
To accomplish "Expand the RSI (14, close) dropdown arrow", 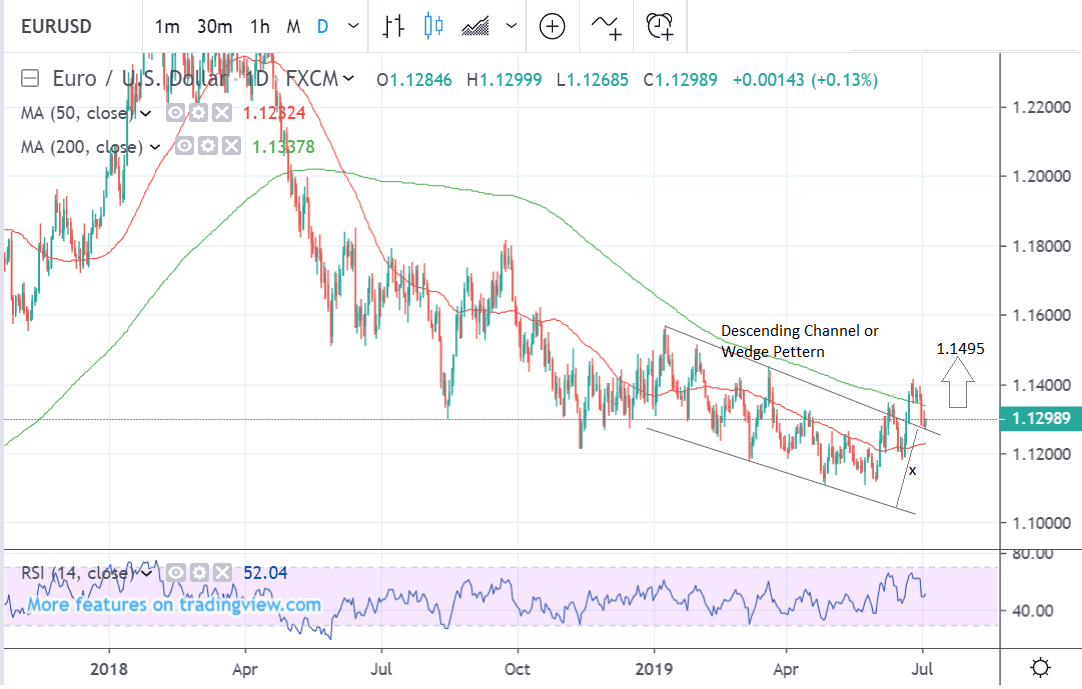I will pos(146,573).
